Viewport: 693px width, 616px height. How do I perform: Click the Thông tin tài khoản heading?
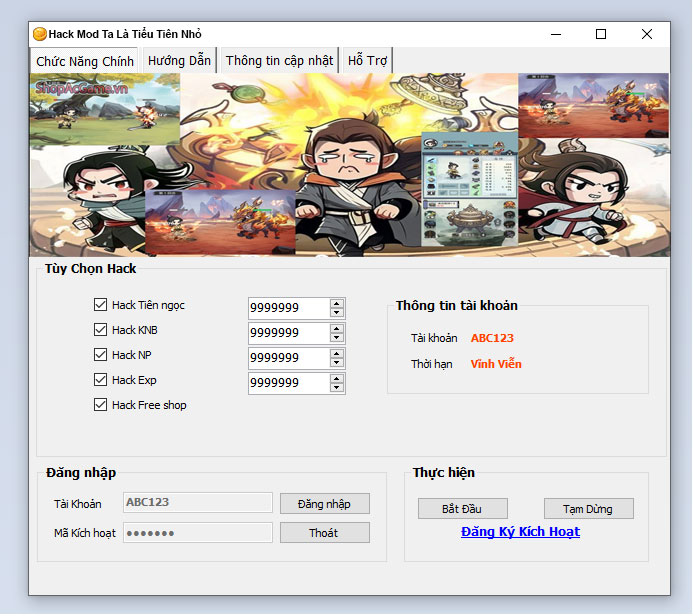[x=457, y=305]
